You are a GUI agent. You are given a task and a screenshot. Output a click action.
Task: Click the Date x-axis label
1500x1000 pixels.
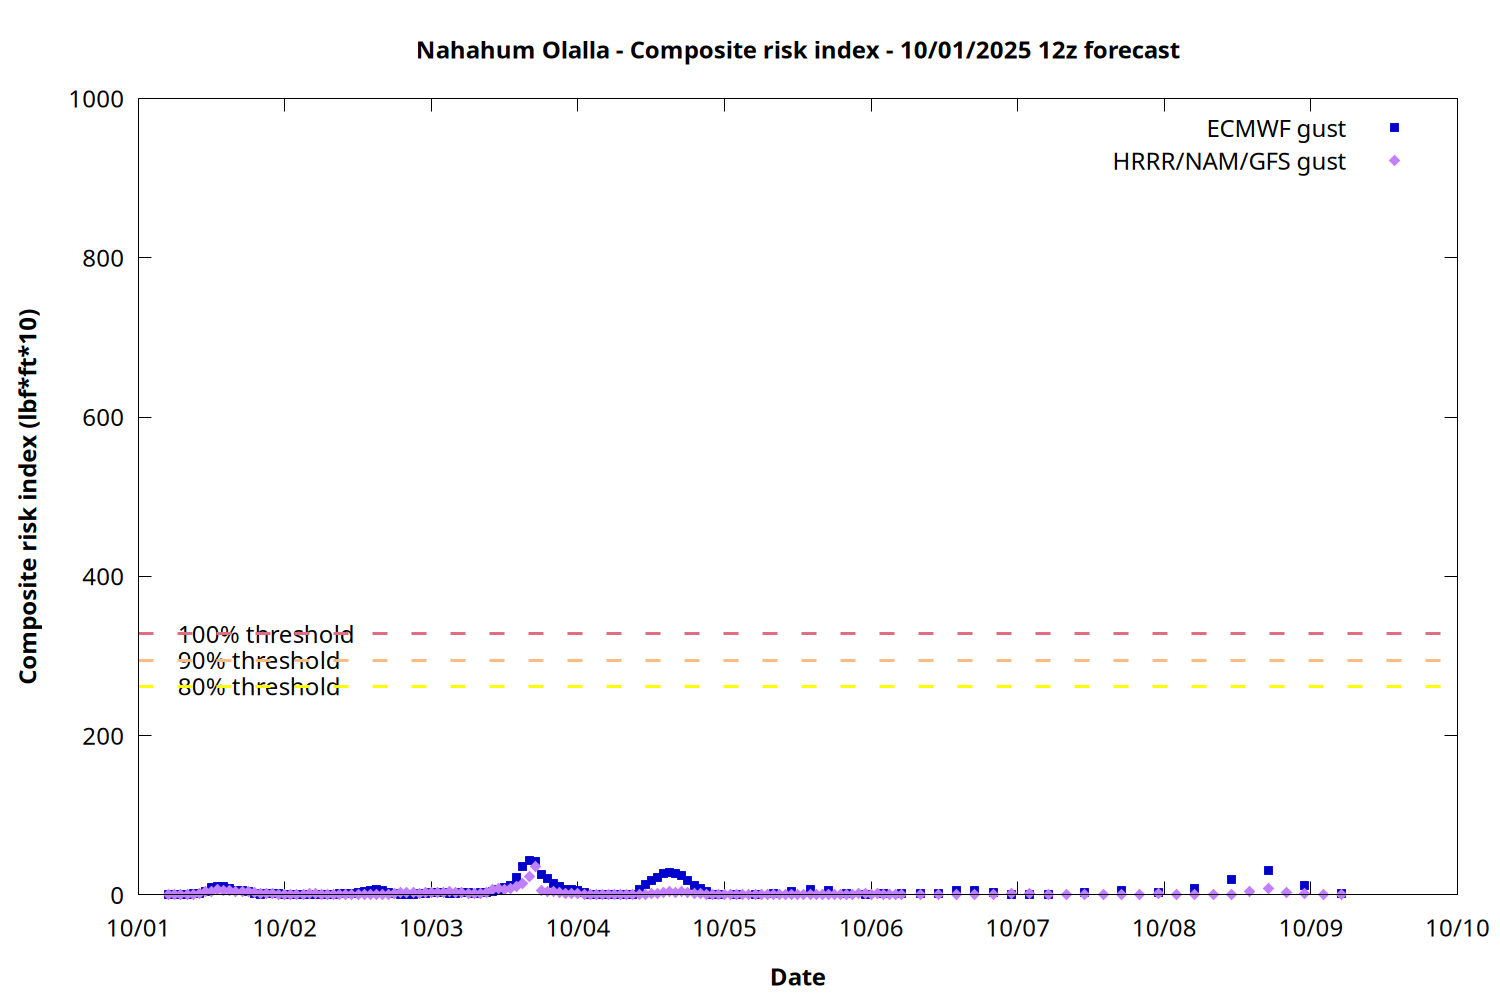[797, 977]
